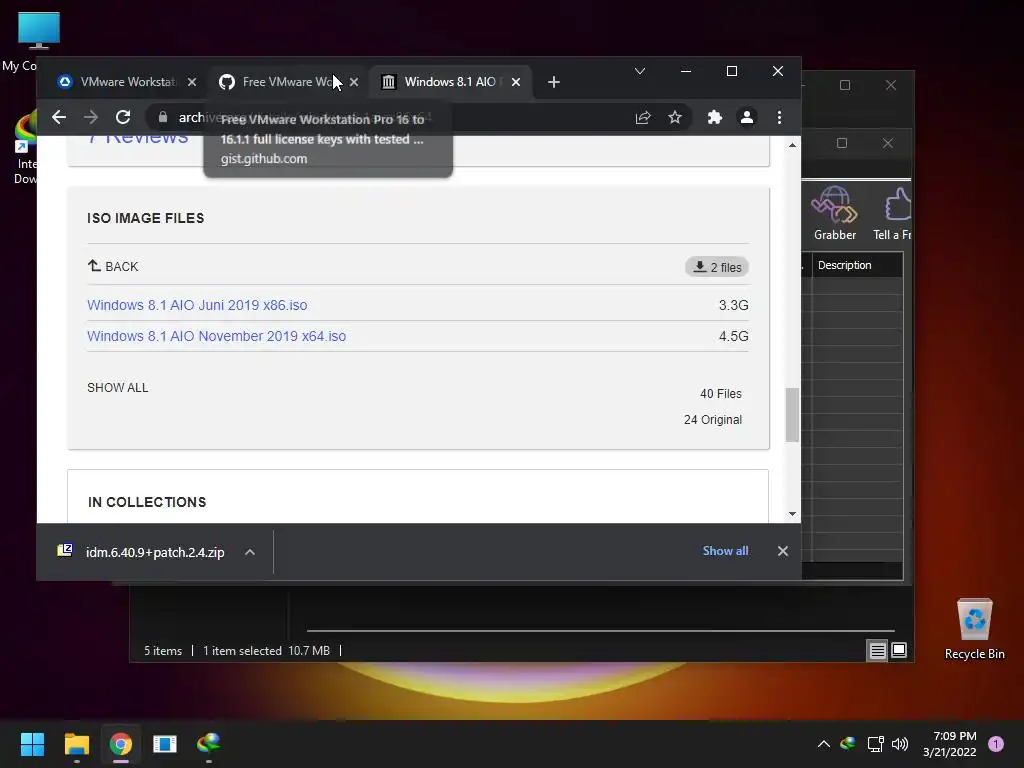Go BACK in ISO image files list

click(113, 266)
